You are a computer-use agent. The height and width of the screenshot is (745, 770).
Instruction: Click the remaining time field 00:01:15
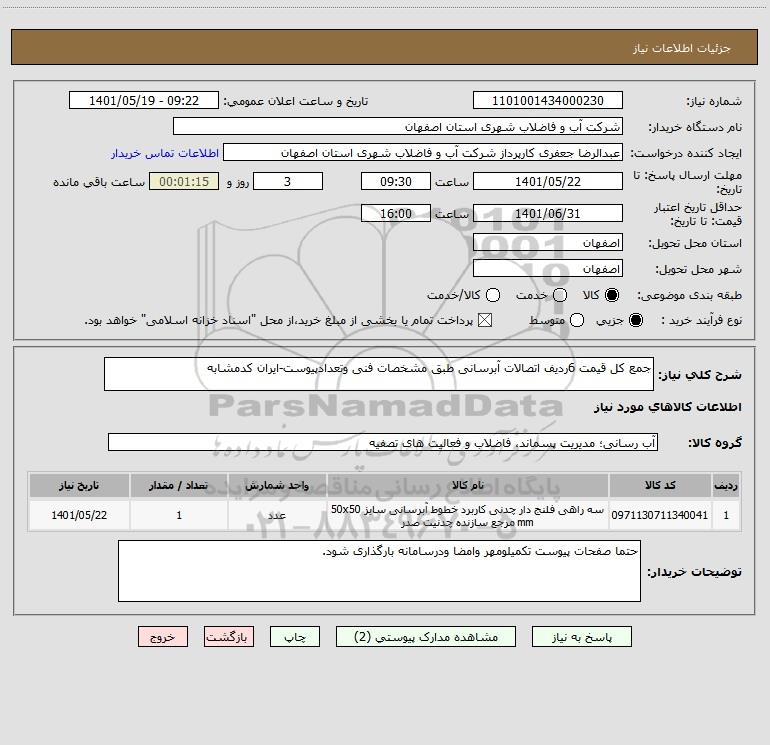pyautogui.click(x=184, y=181)
